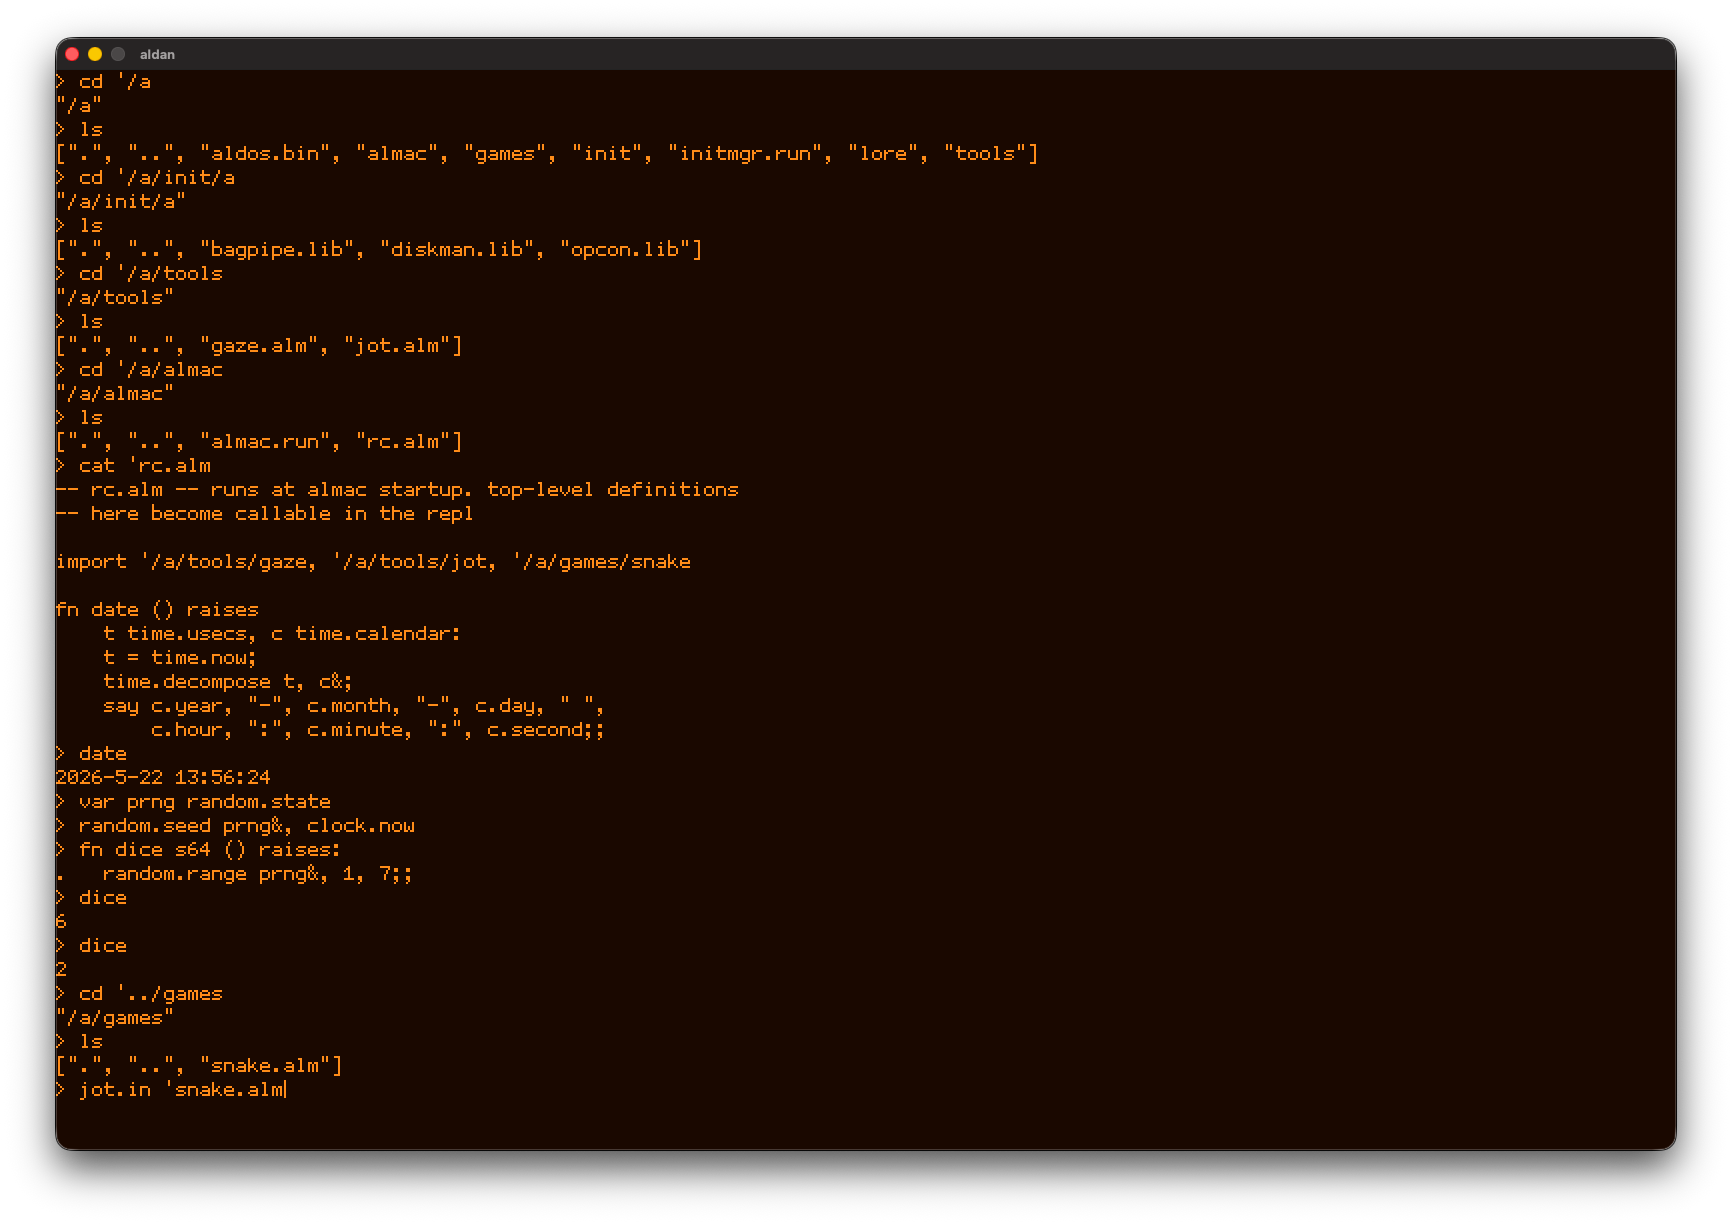Click the "/a/games" path output
The image size is (1732, 1224).
point(115,1017)
